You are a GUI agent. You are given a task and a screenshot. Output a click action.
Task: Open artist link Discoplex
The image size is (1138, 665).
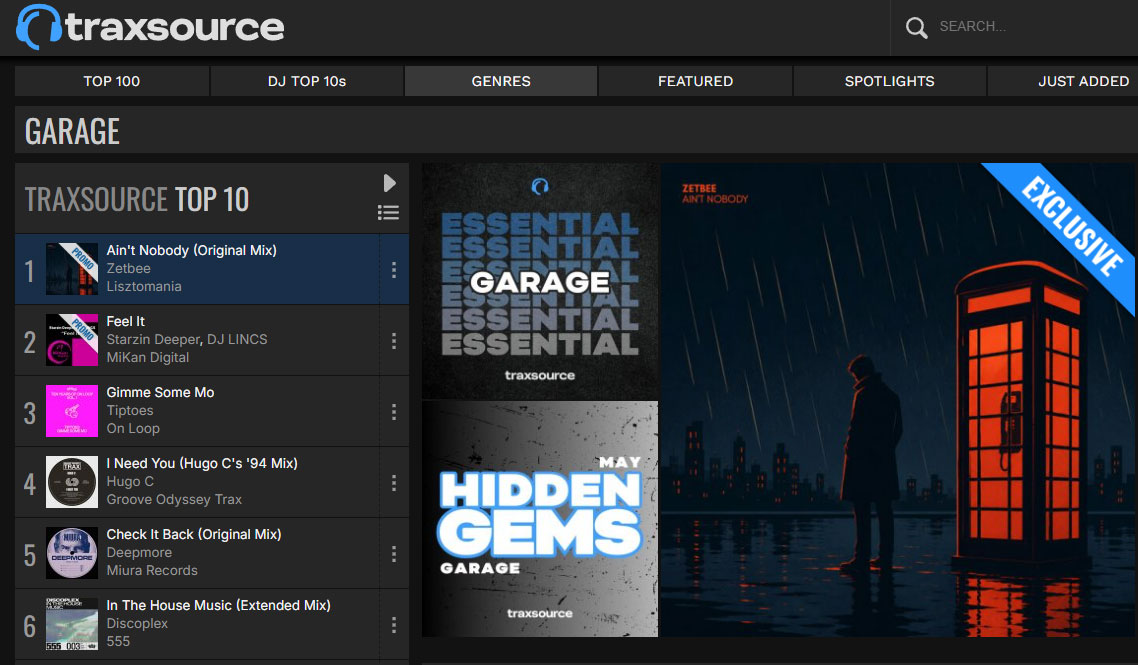pyautogui.click(x=137, y=624)
